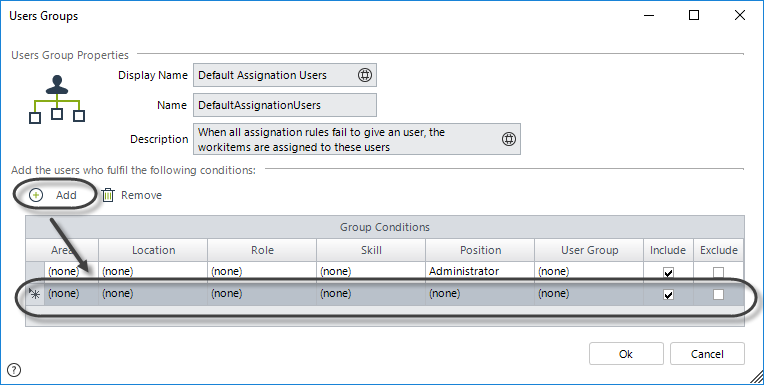Maximize the Users Groups window
764x385 pixels.
(694, 15)
